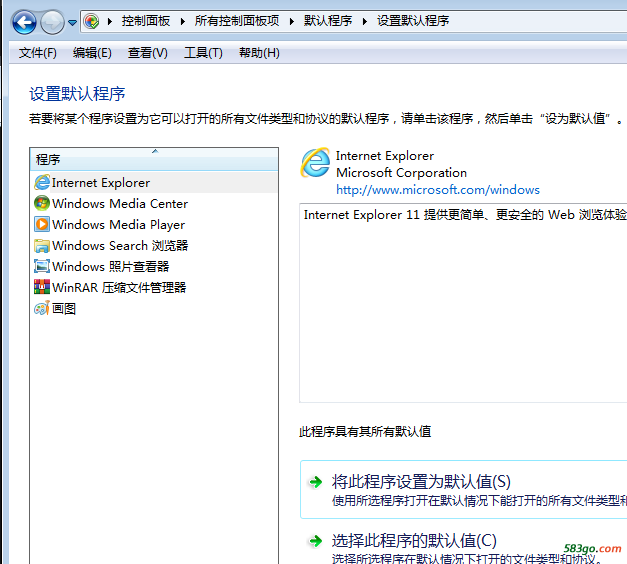Open the 查看(V) menu
This screenshot has height=564, width=627.
pos(148,53)
